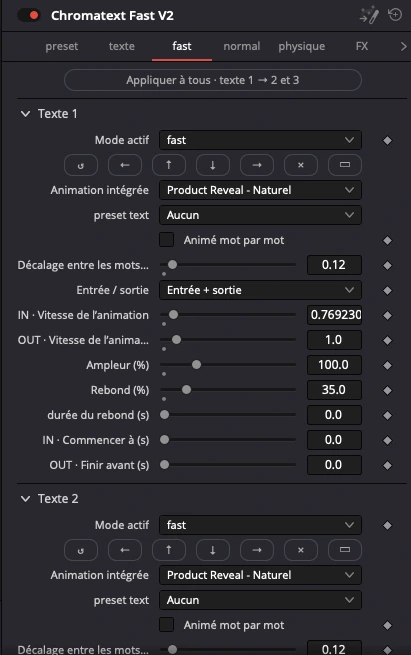
Task: Keyframe durée du rebond (s)
Action: point(387,416)
